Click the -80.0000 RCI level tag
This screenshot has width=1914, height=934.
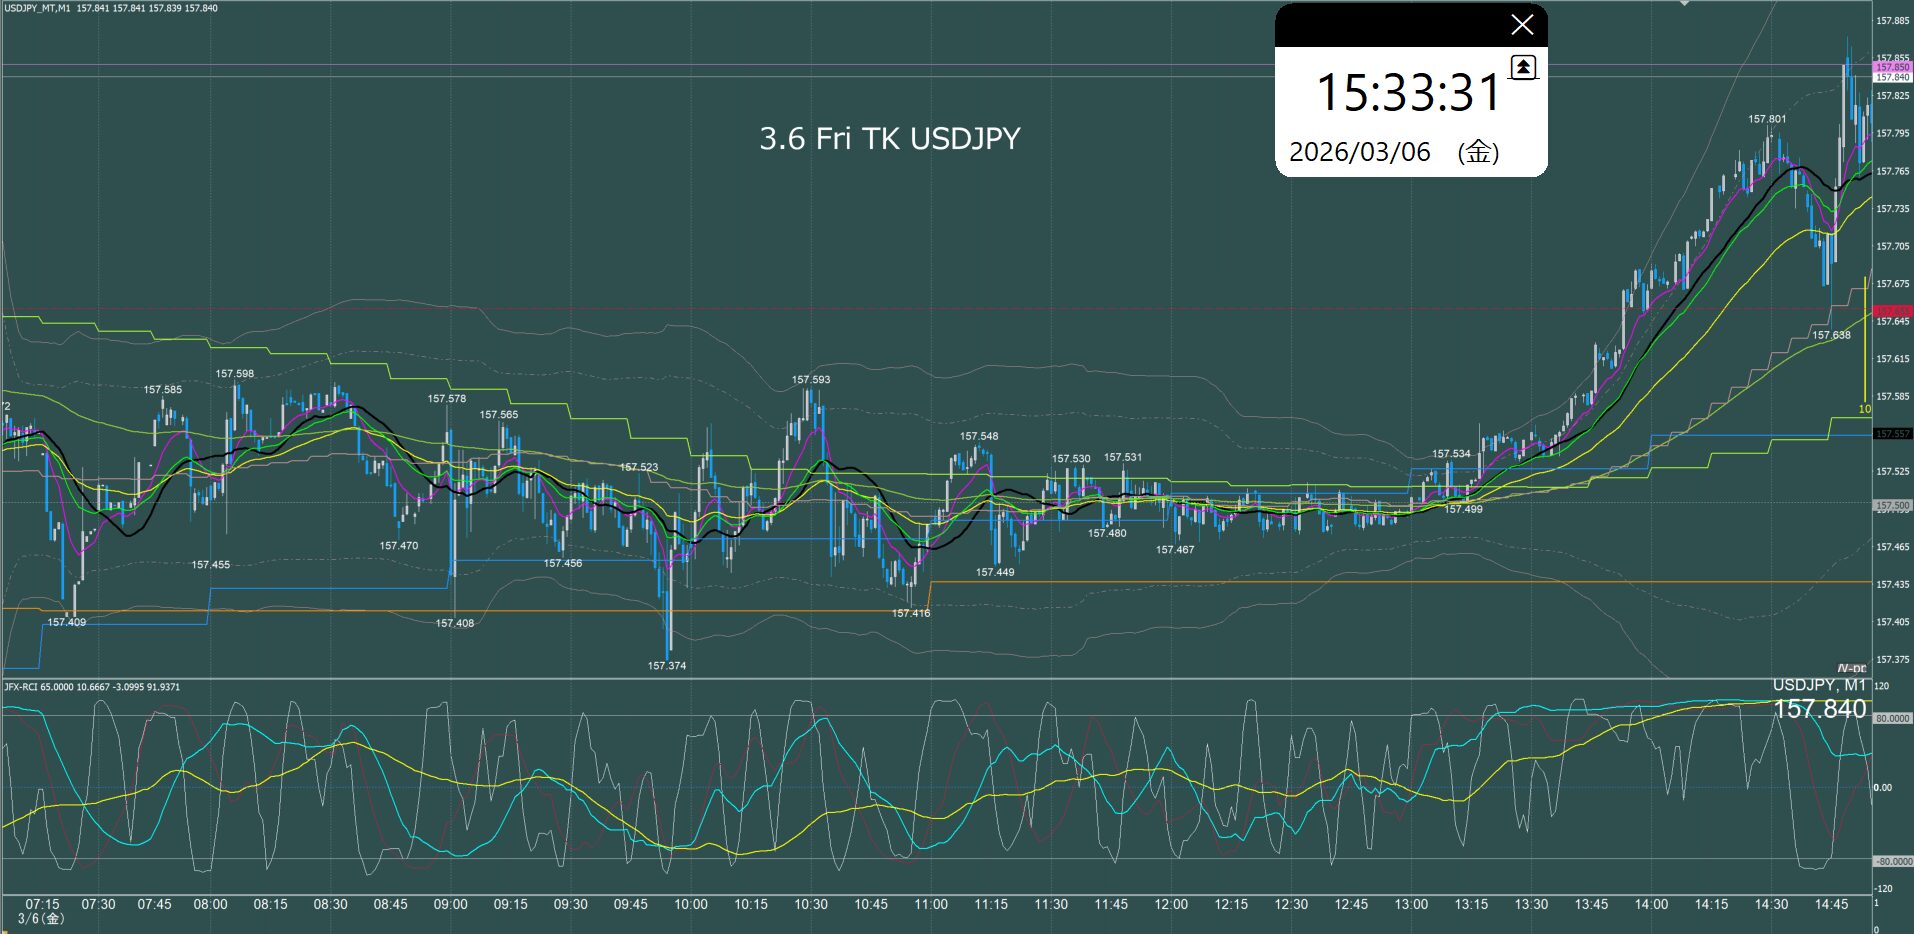pyautogui.click(x=1892, y=861)
